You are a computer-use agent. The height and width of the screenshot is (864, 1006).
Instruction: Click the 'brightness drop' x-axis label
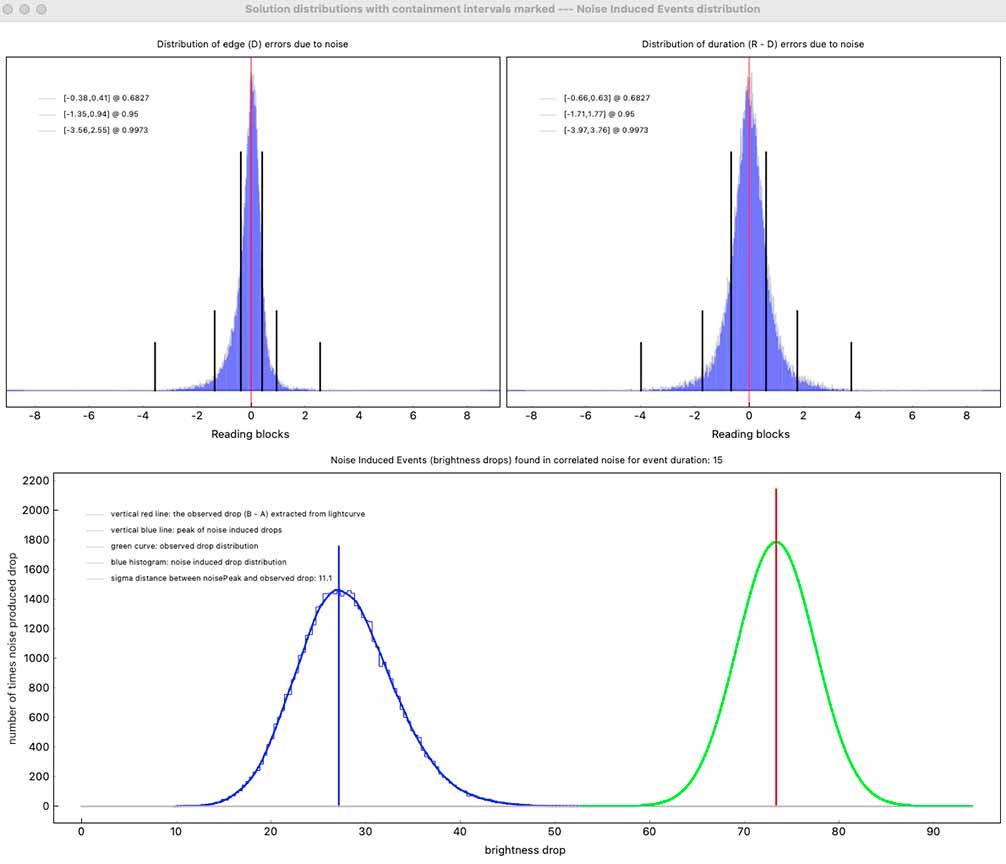pyautogui.click(x=525, y=850)
